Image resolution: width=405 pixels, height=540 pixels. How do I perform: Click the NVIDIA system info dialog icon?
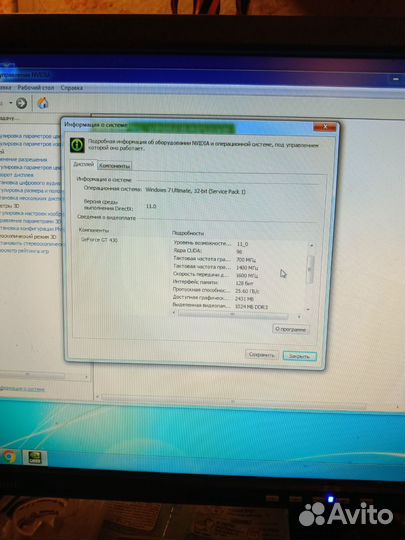(77, 145)
